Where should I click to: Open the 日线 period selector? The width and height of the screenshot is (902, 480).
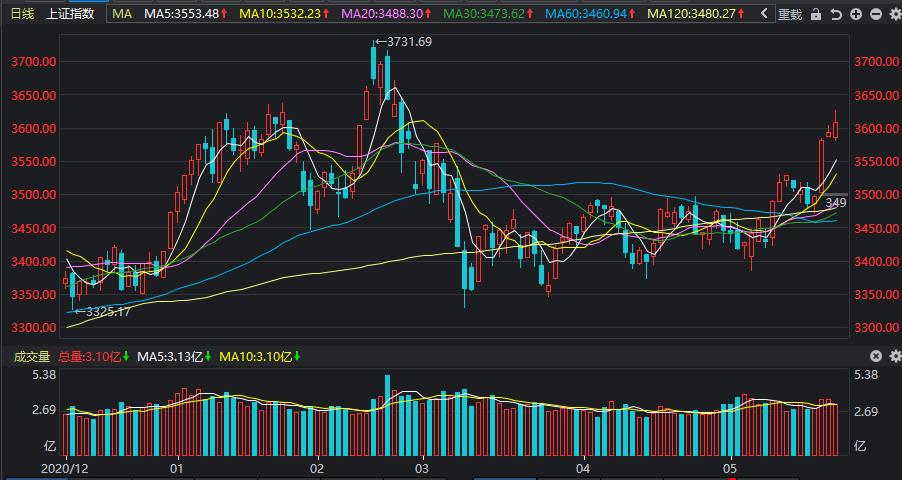(x=22, y=14)
